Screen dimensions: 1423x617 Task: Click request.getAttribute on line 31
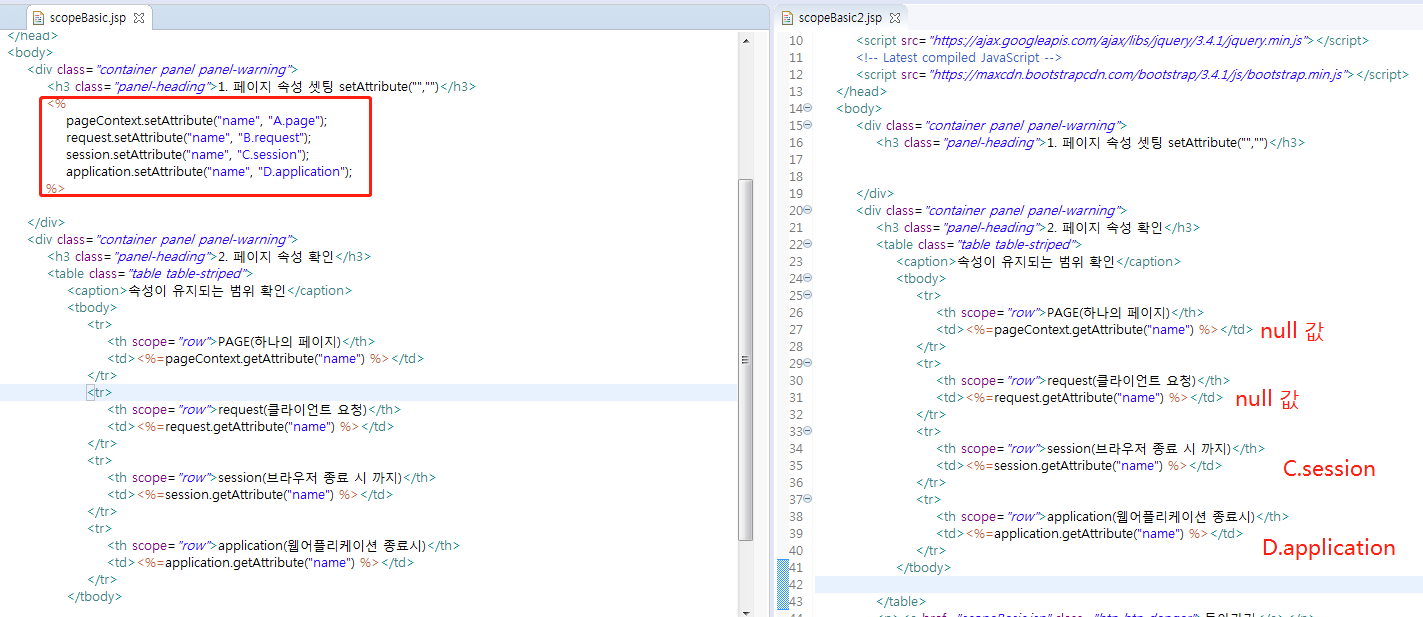point(1080,397)
